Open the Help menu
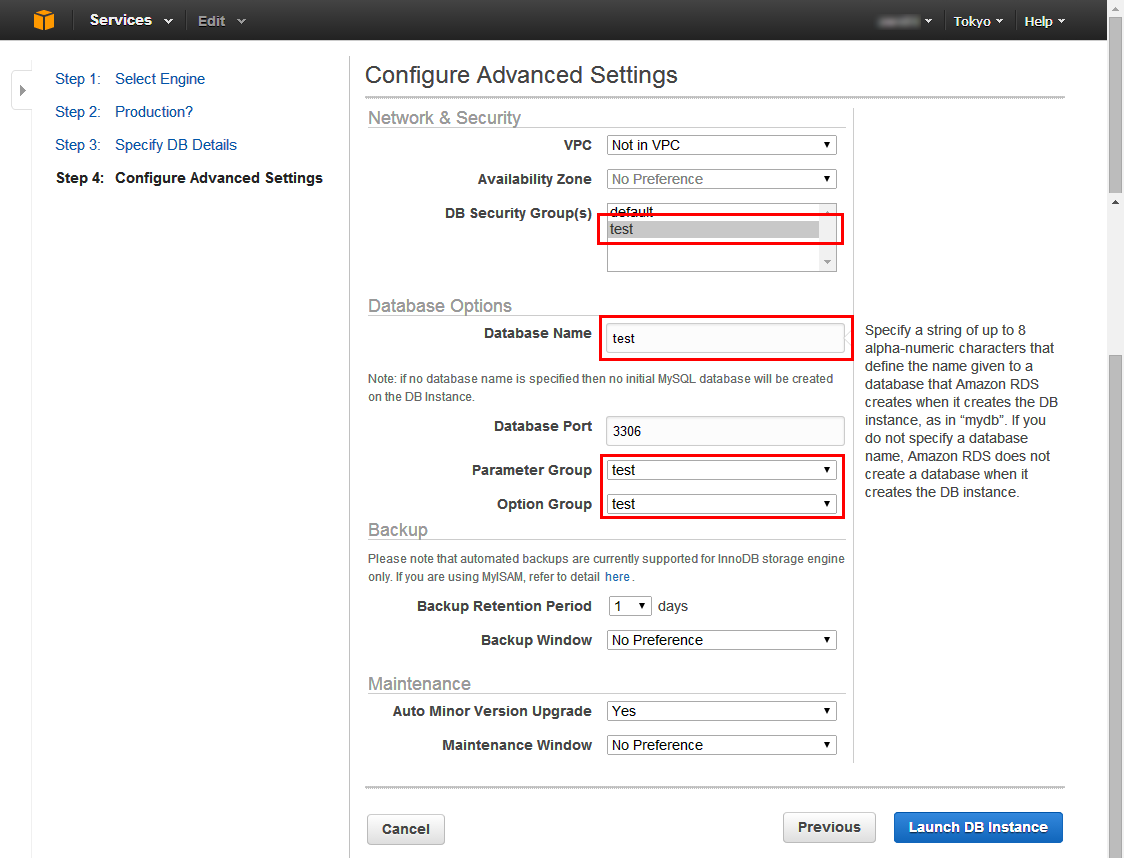Image resolution: width=1124 pixels, height=858 pixels. point(1044,21)
